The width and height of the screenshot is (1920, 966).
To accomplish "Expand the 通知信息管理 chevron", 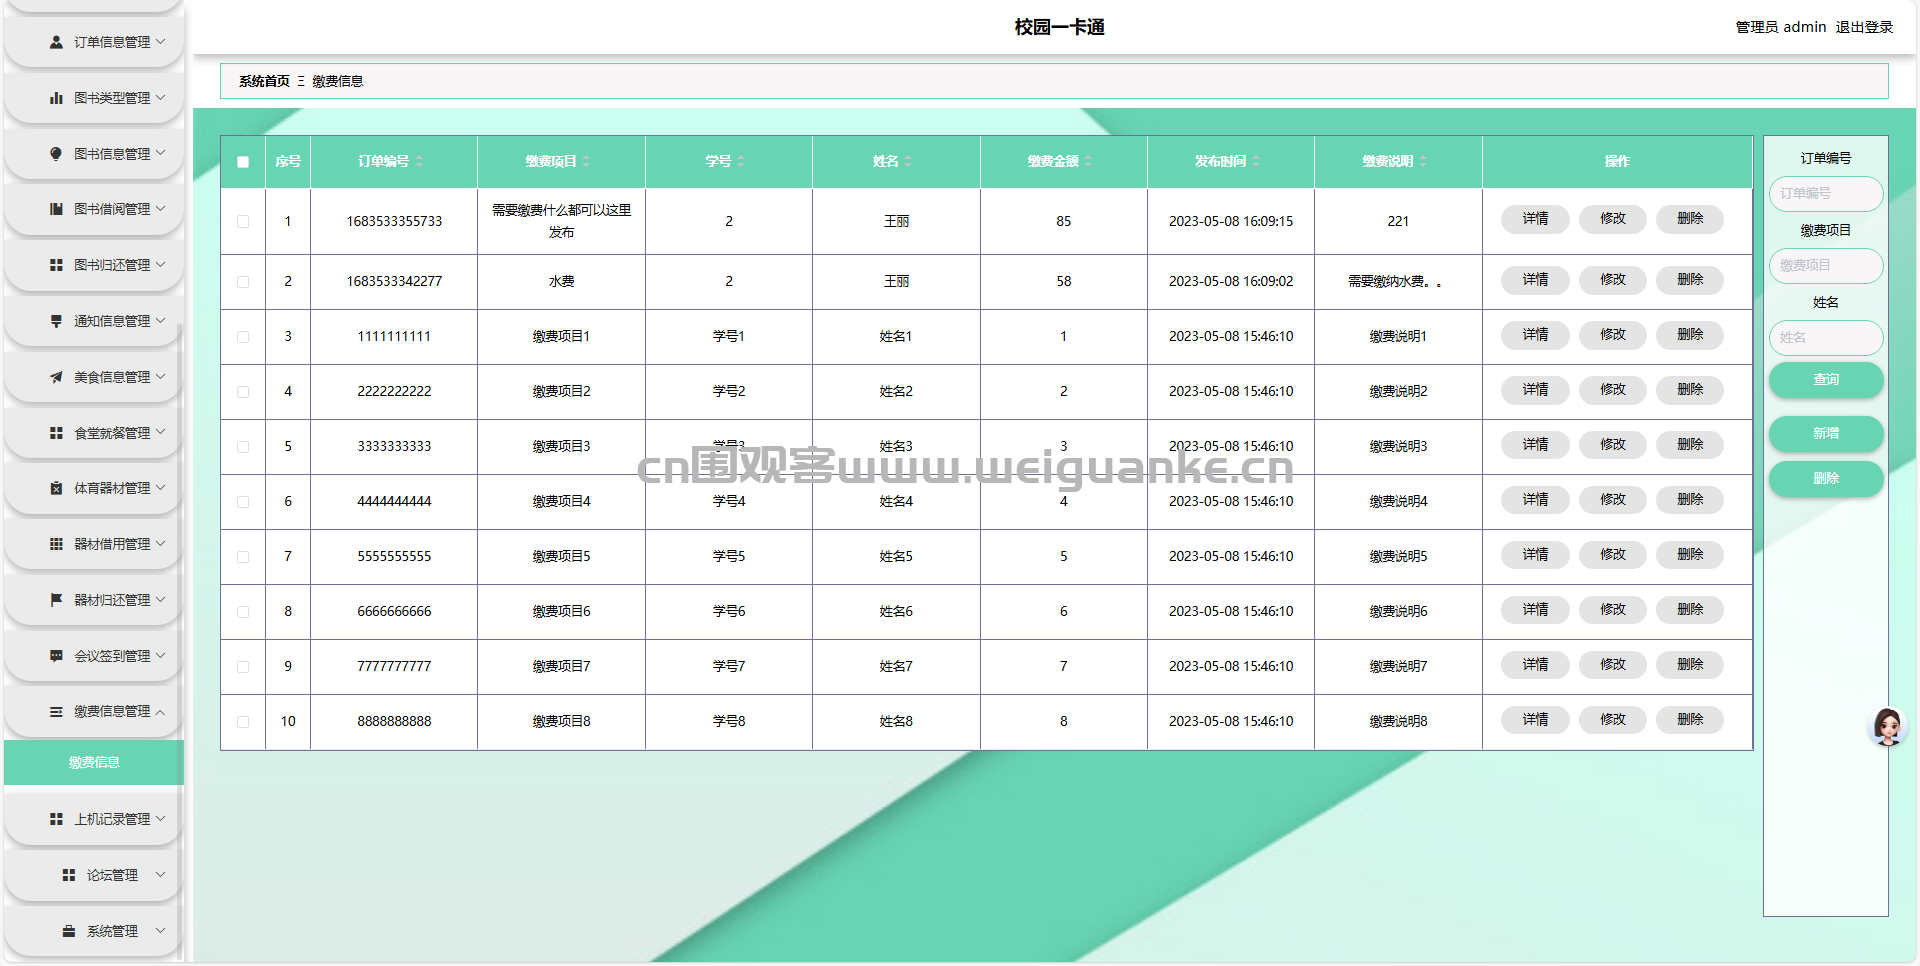I will pyautogui.click(x=160, y=320).
